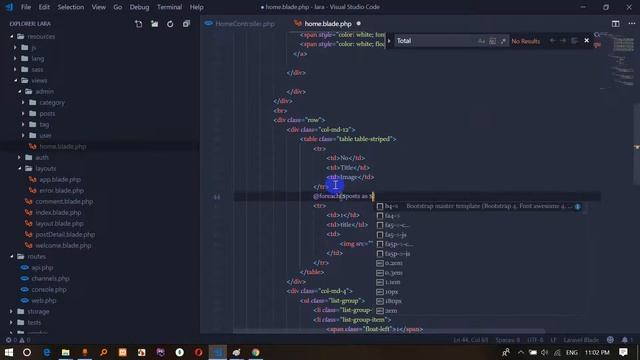Expand the tests folder

[x=34, y=322]
